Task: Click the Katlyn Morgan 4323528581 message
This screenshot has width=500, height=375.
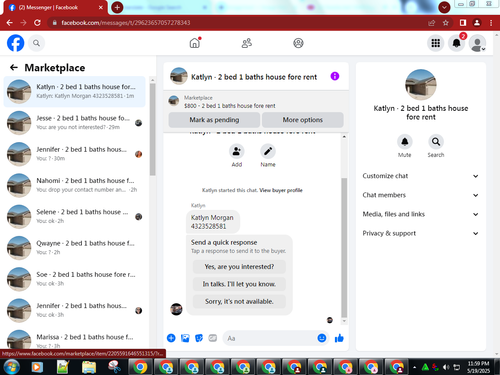Action: (x=213, y=222)
